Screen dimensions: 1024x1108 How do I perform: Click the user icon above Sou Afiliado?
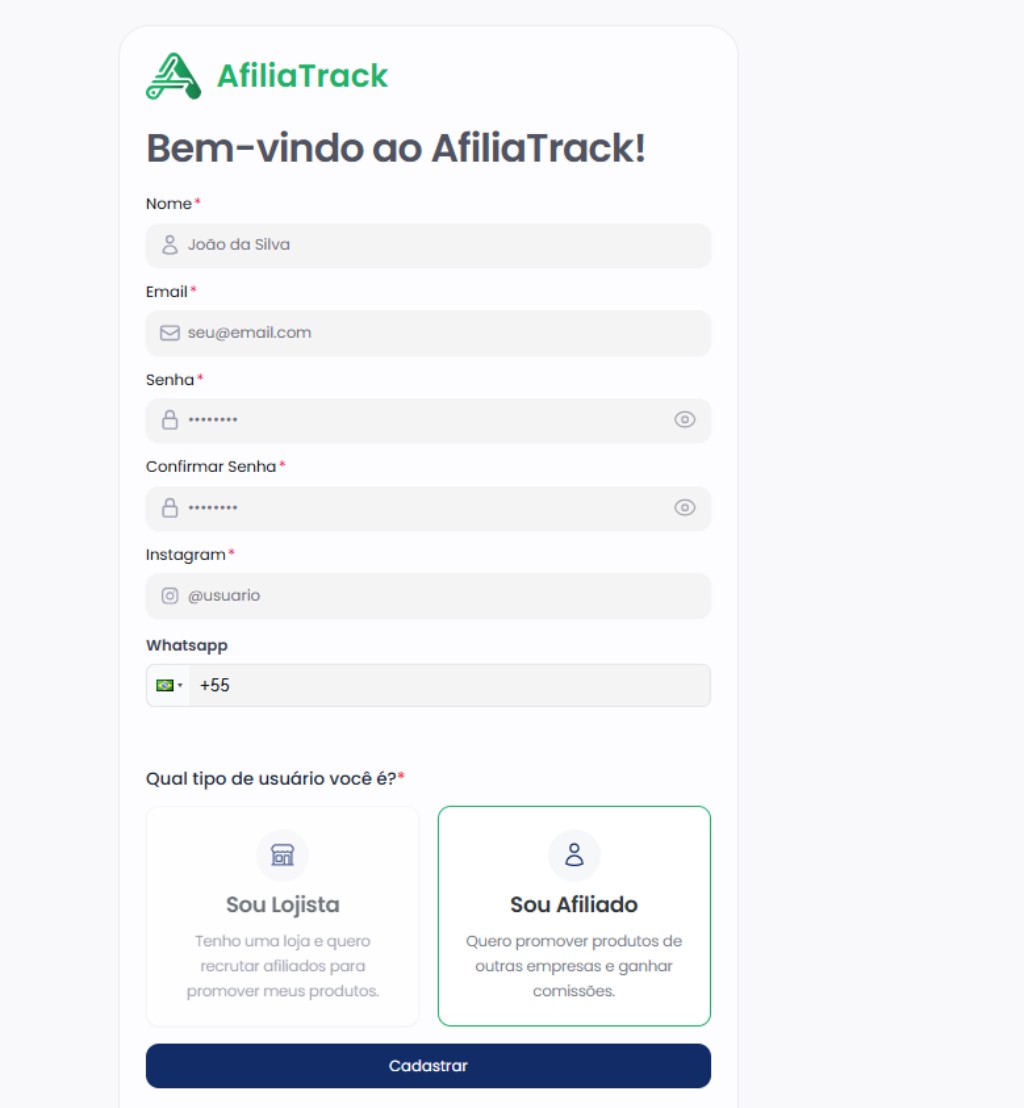pos(574,855)
